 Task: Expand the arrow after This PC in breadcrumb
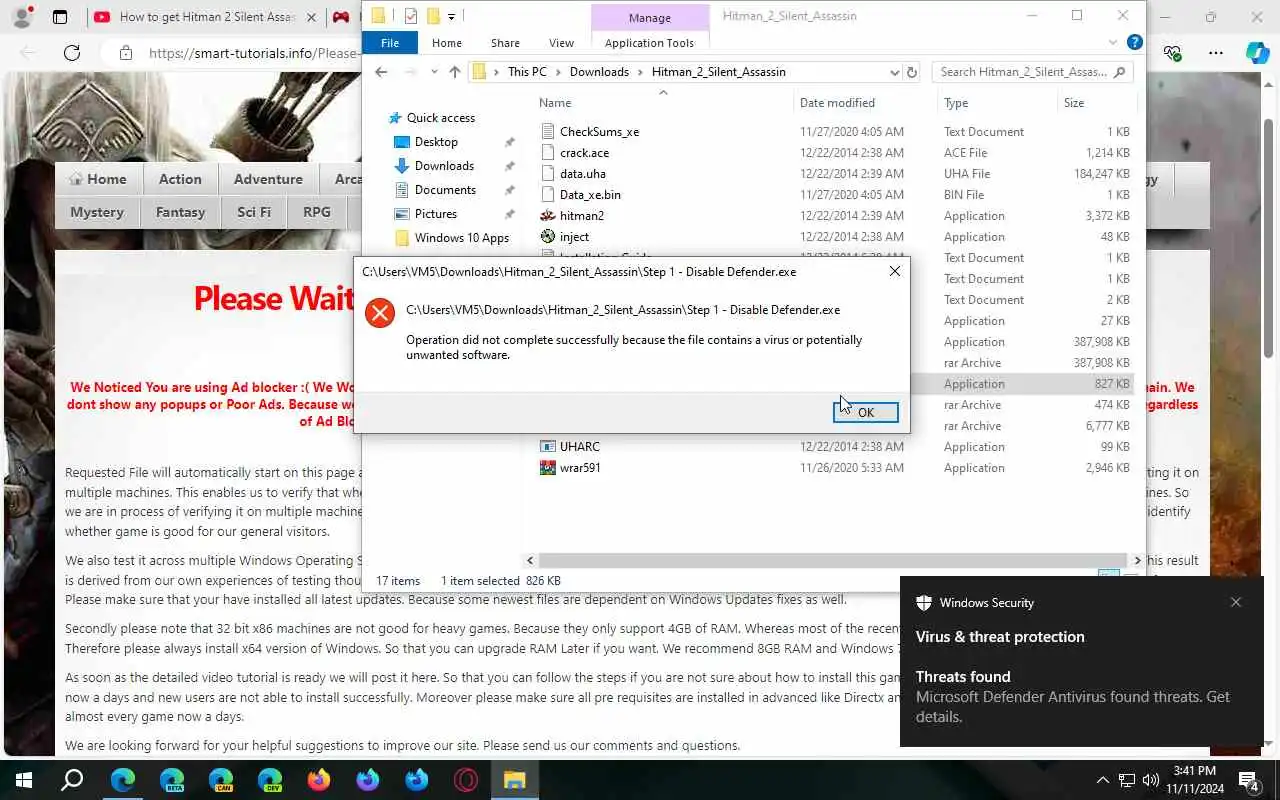pos(558,72)
